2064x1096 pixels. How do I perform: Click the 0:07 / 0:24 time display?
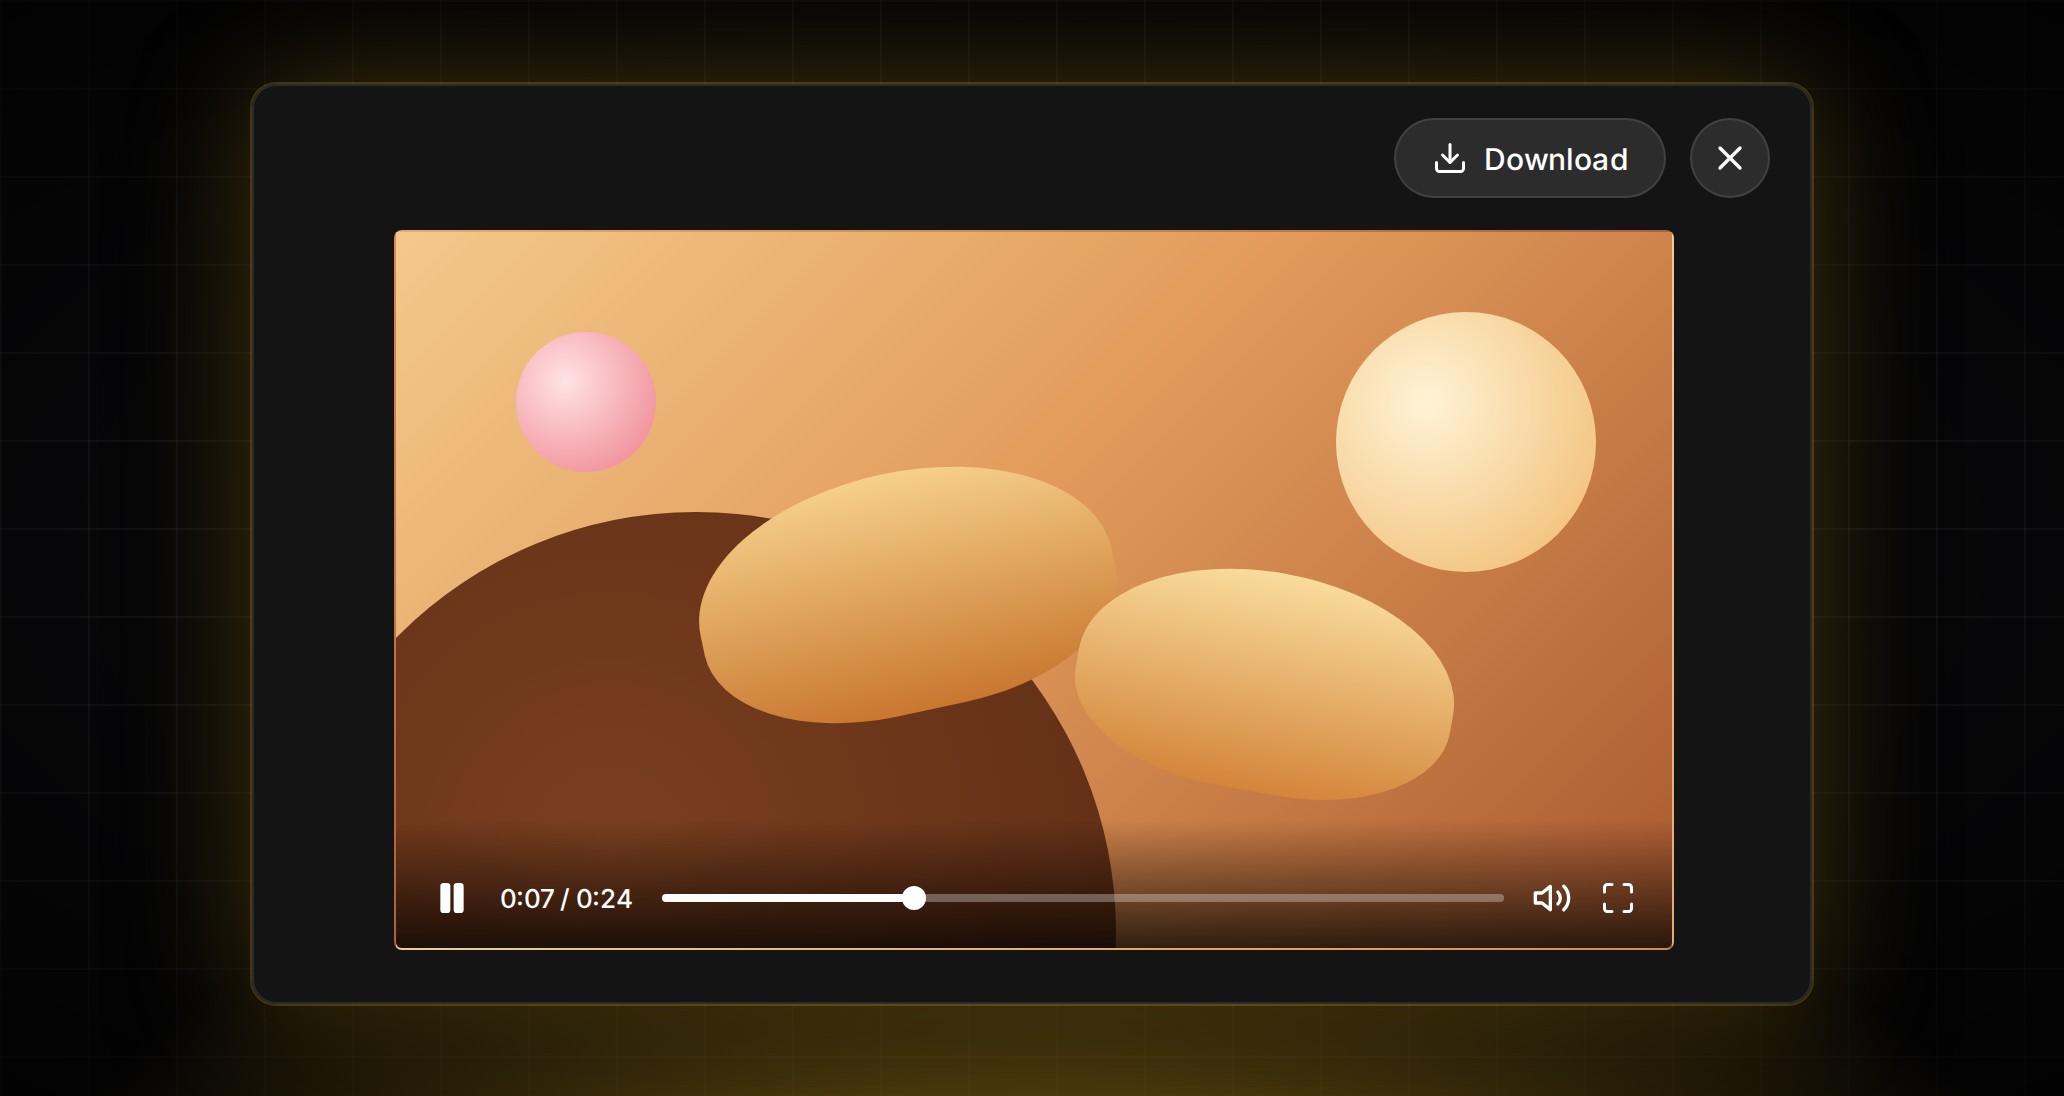566,898
